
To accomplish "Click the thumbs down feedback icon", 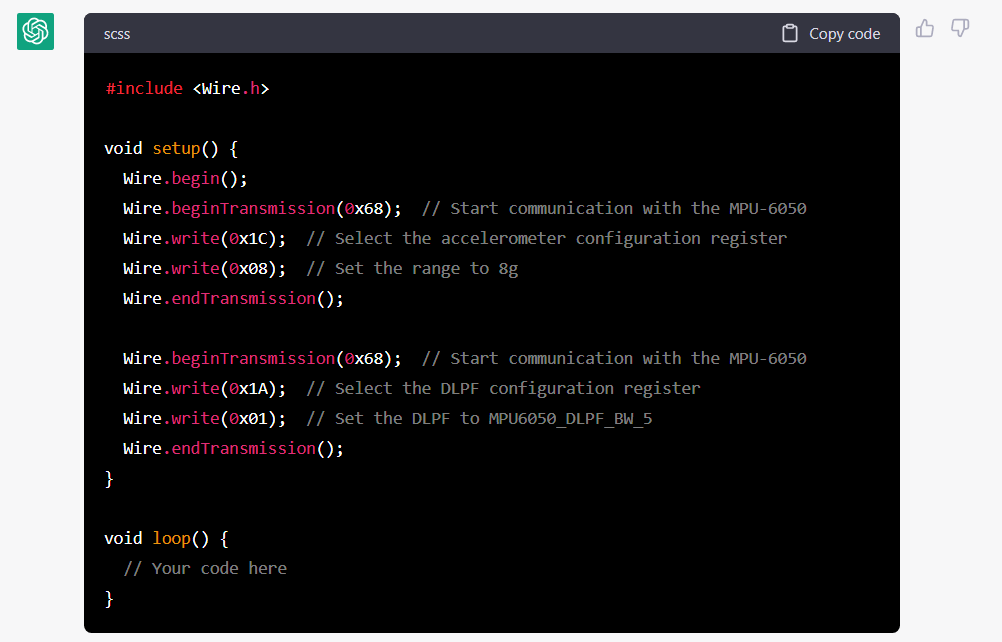I will 960,29.
